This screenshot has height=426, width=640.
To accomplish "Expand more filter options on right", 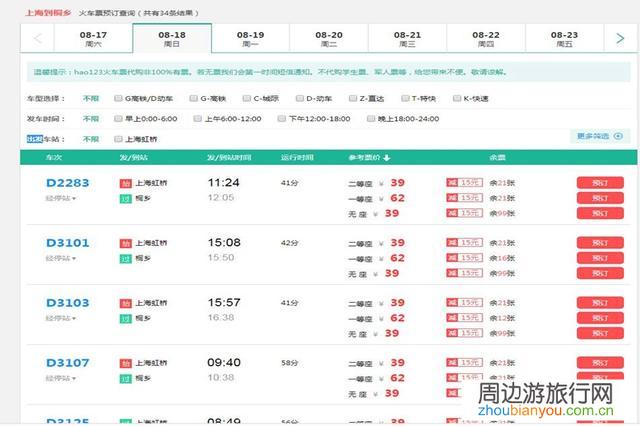I will pos(600,136).
